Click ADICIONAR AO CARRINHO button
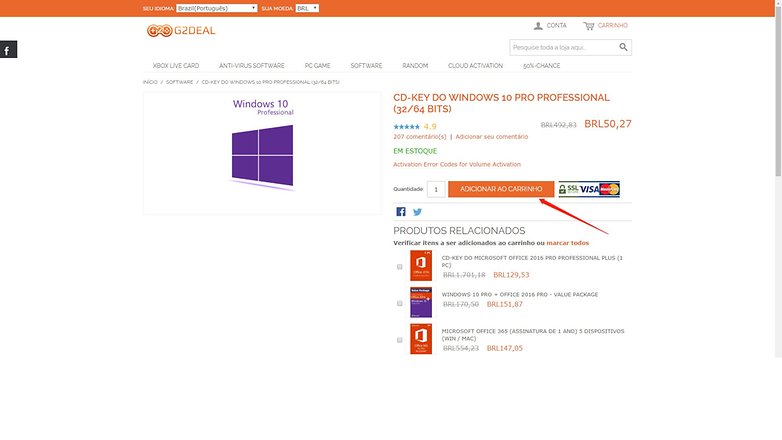Screen dimensions: 782x440 (501, 189)
